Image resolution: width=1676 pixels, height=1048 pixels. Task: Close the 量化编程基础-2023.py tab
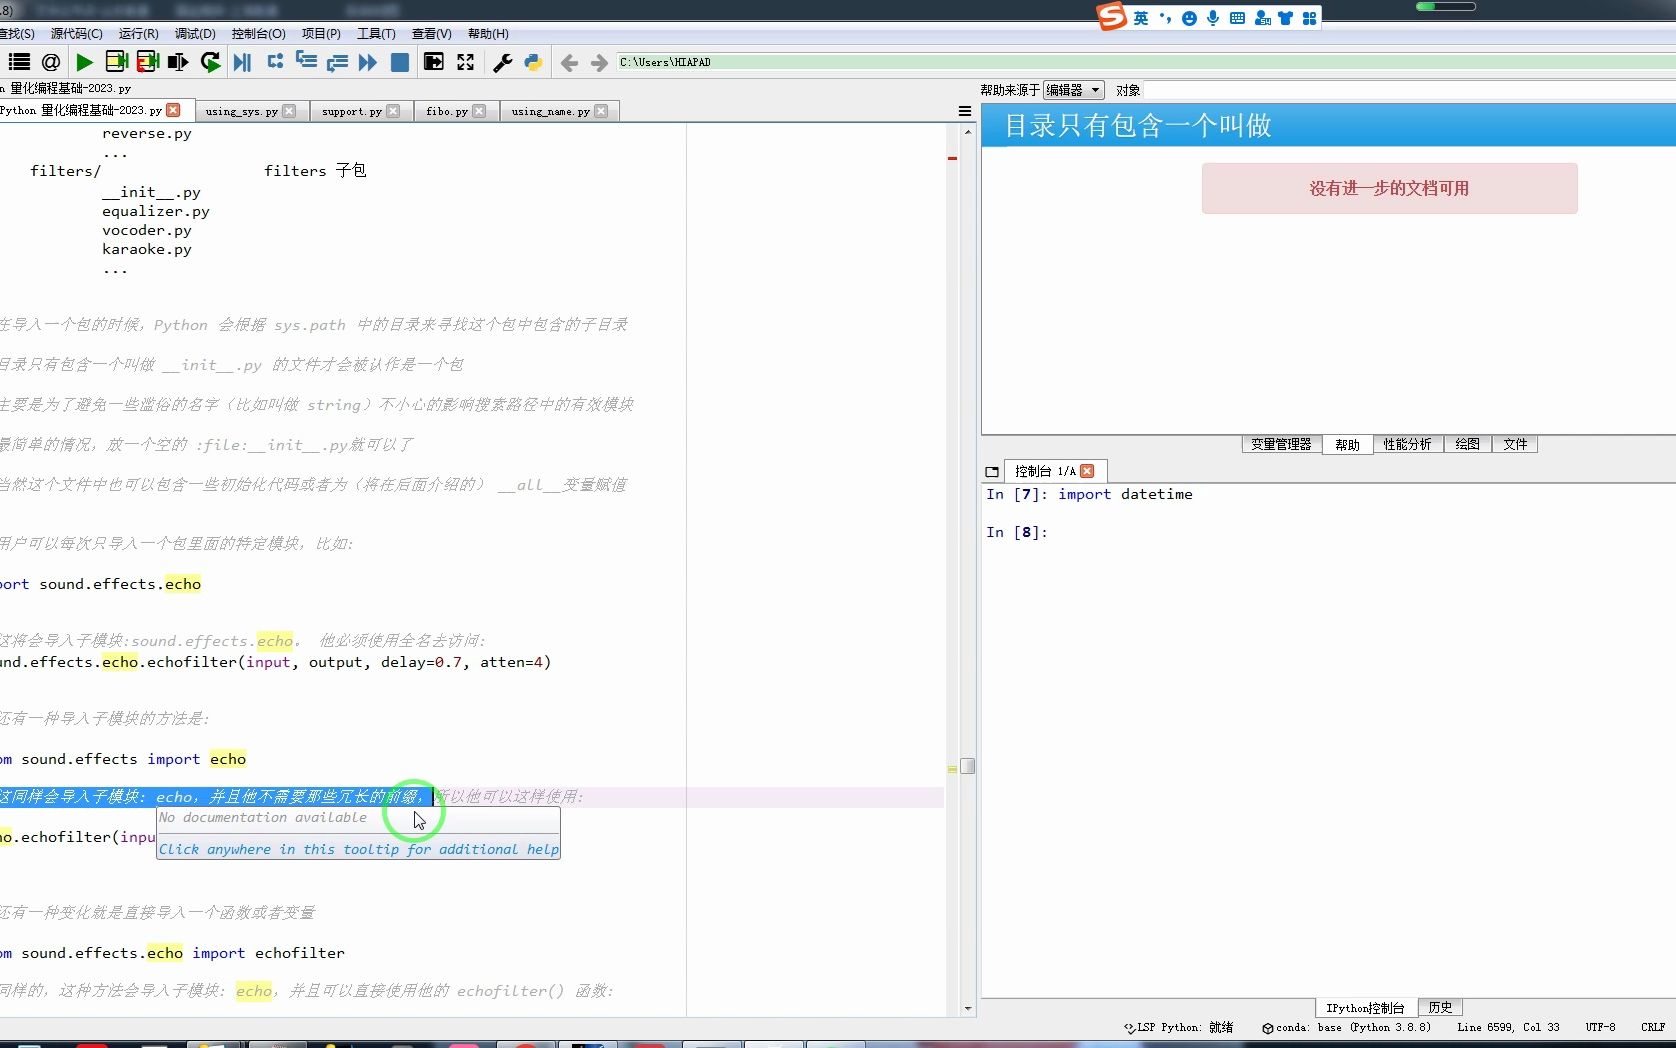pyautogui.click(x=174, y=110)
